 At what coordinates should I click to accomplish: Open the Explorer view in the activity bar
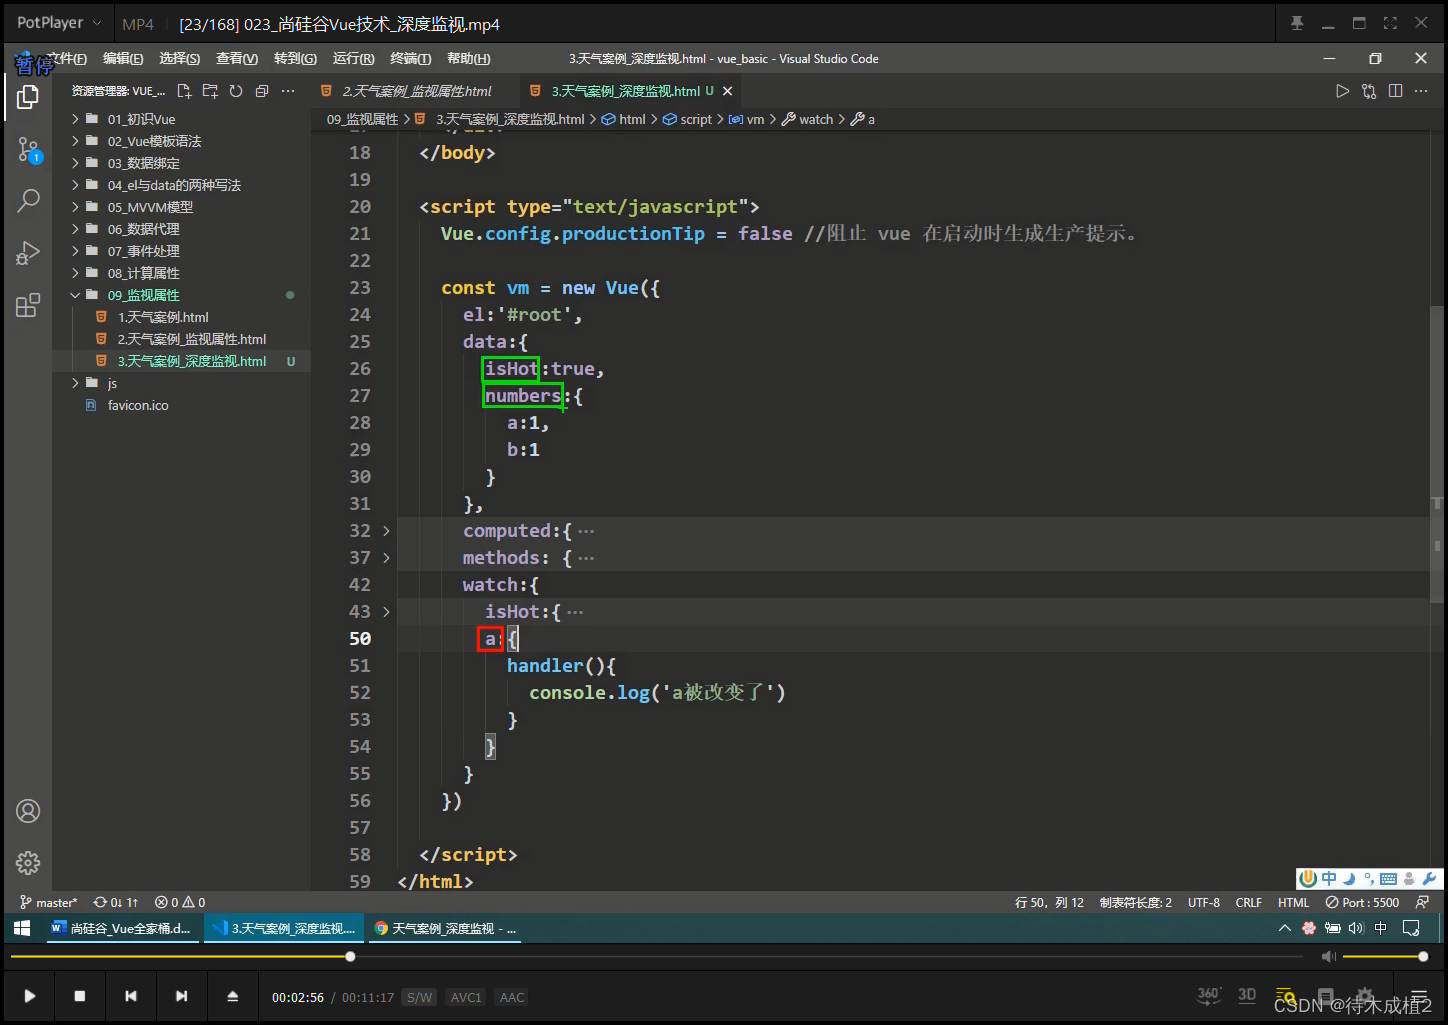click(x=28, y=97)
